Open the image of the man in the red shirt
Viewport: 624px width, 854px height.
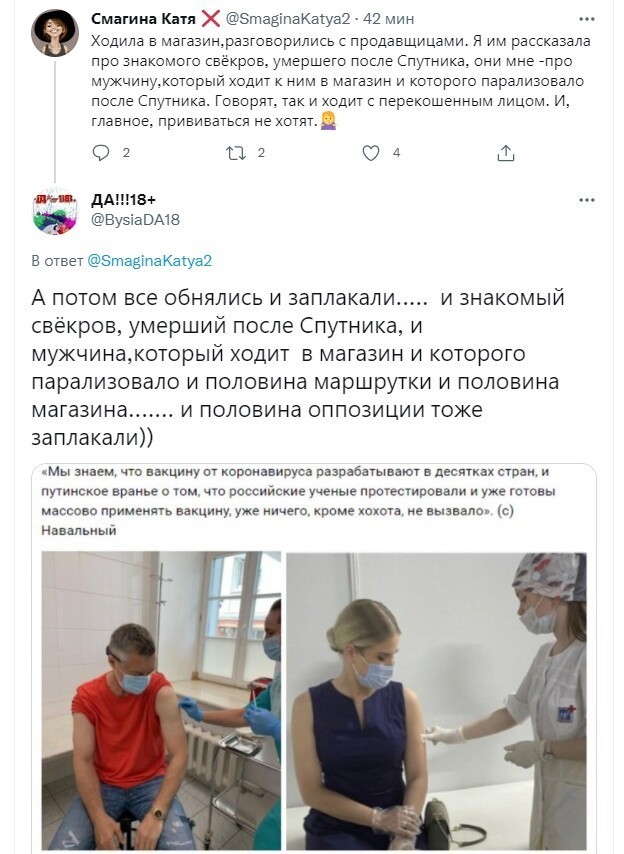[x=161, y=701]
